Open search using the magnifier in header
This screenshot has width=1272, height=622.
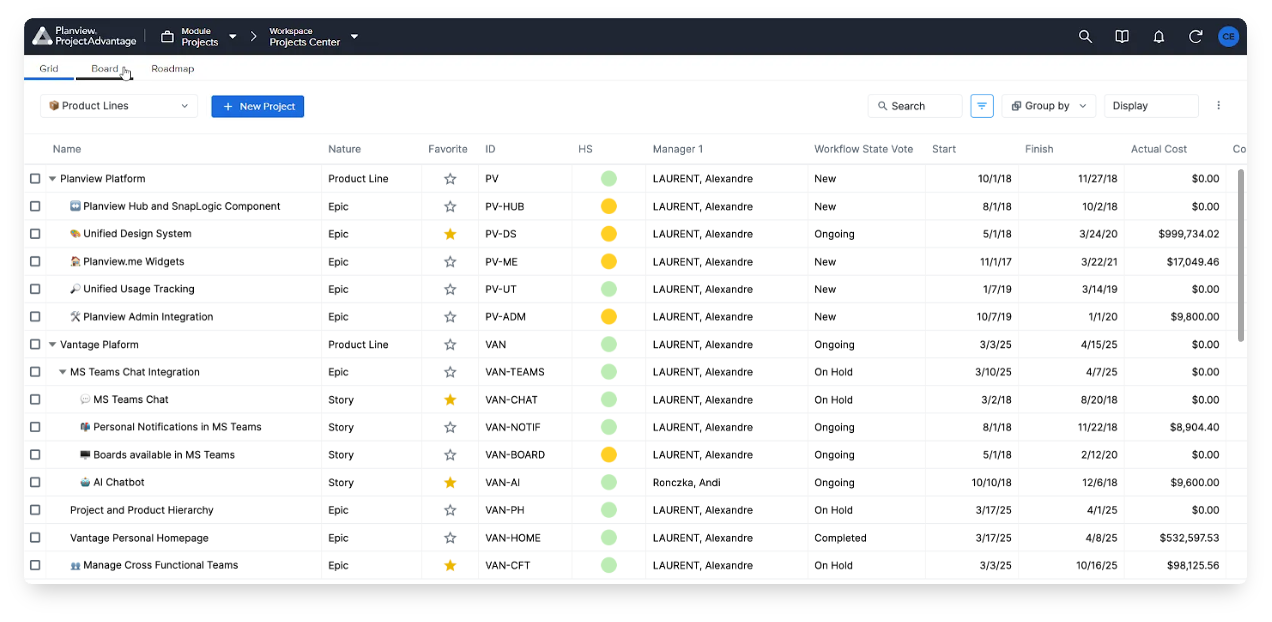point(1085,36)
